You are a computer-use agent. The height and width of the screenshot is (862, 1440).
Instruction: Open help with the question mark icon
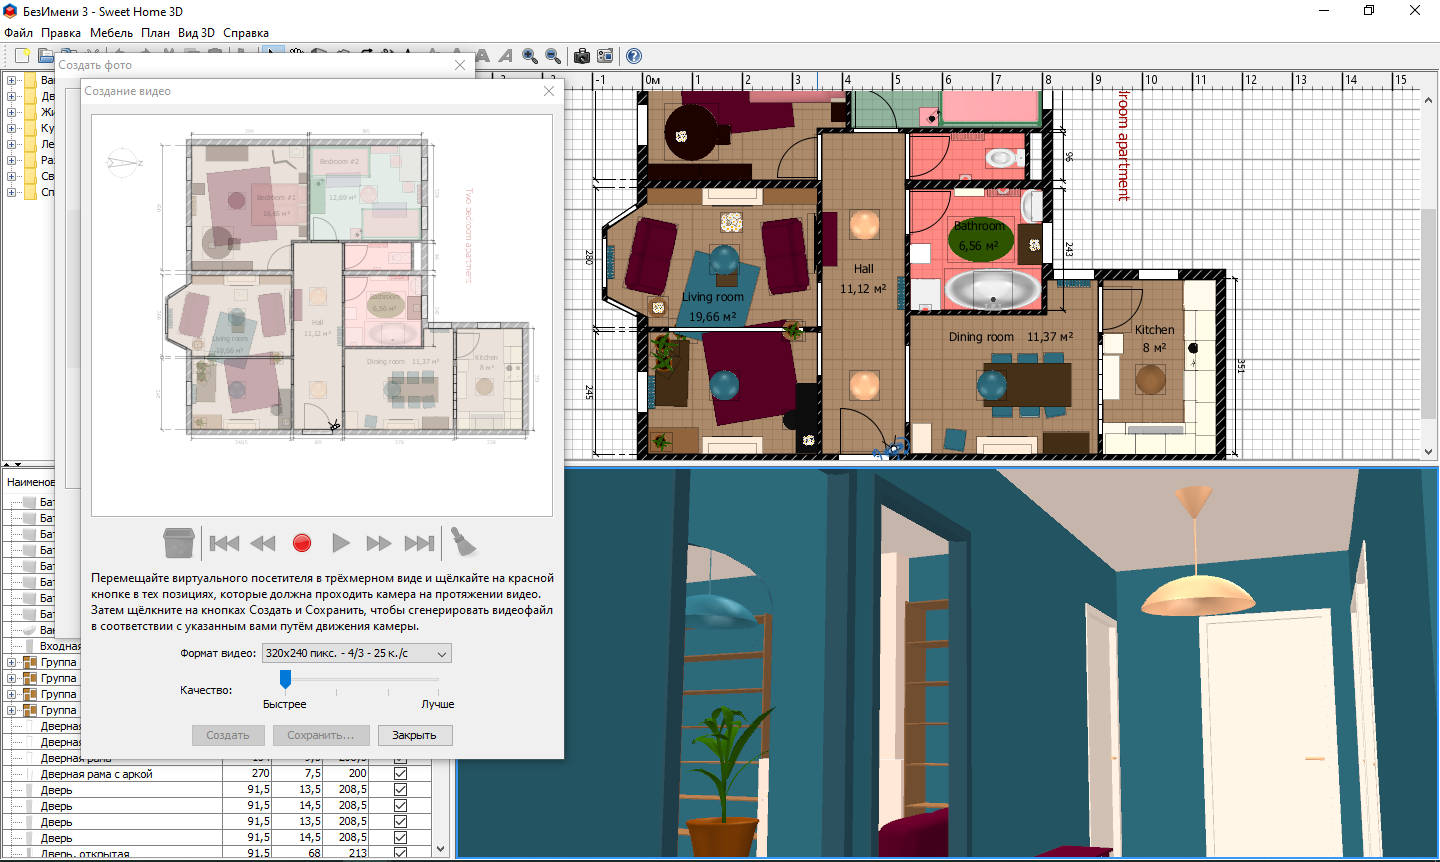[x=634, y=56]
